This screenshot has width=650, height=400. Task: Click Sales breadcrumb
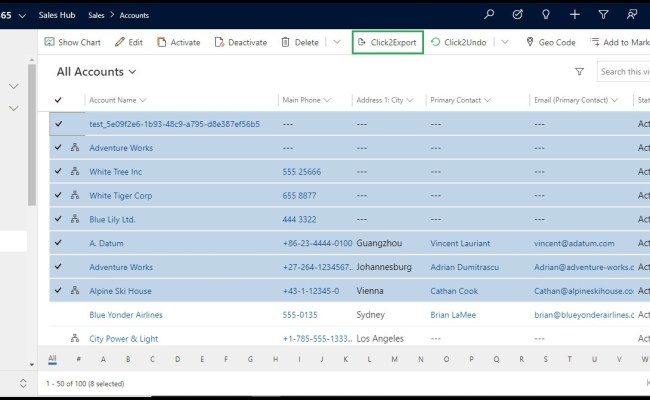point(96,15)
